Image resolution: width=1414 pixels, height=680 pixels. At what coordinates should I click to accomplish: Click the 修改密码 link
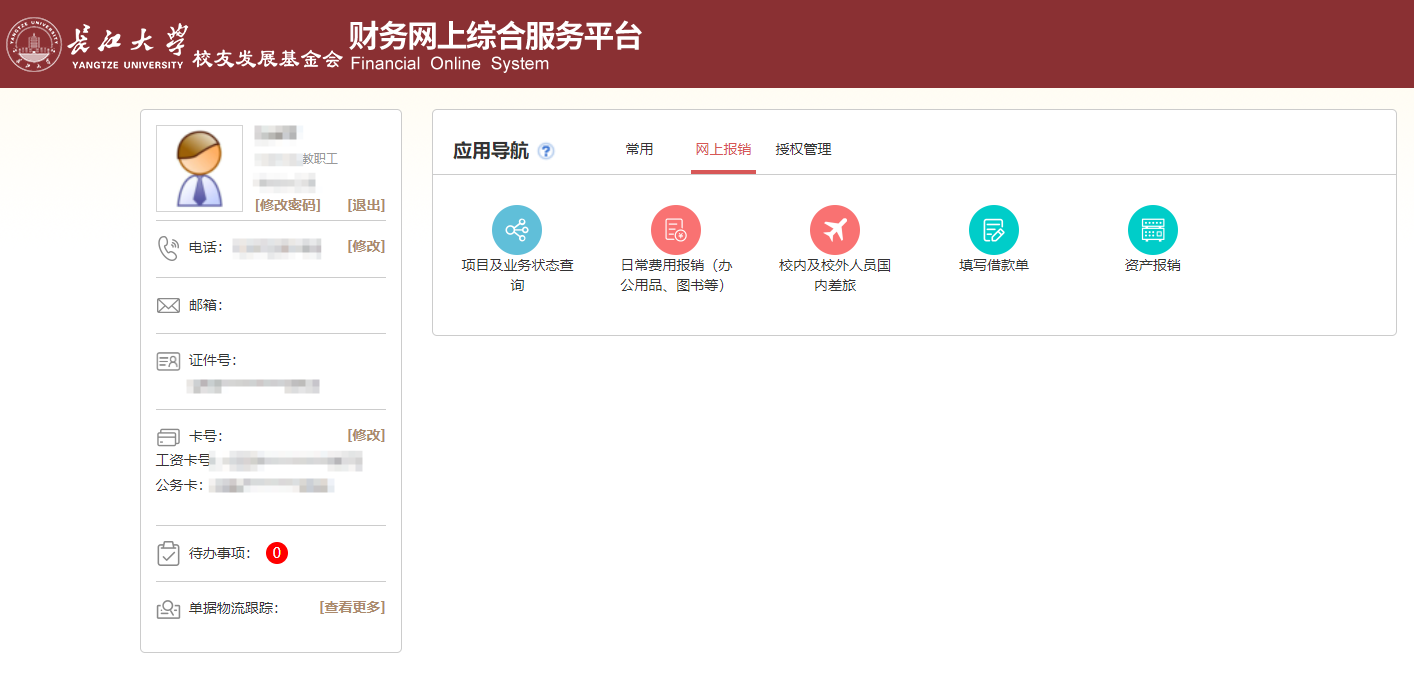(x=288, y=205)
